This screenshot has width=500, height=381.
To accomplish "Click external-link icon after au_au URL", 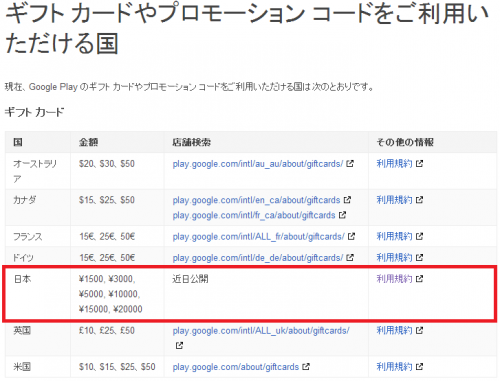I will coord(350,164).
